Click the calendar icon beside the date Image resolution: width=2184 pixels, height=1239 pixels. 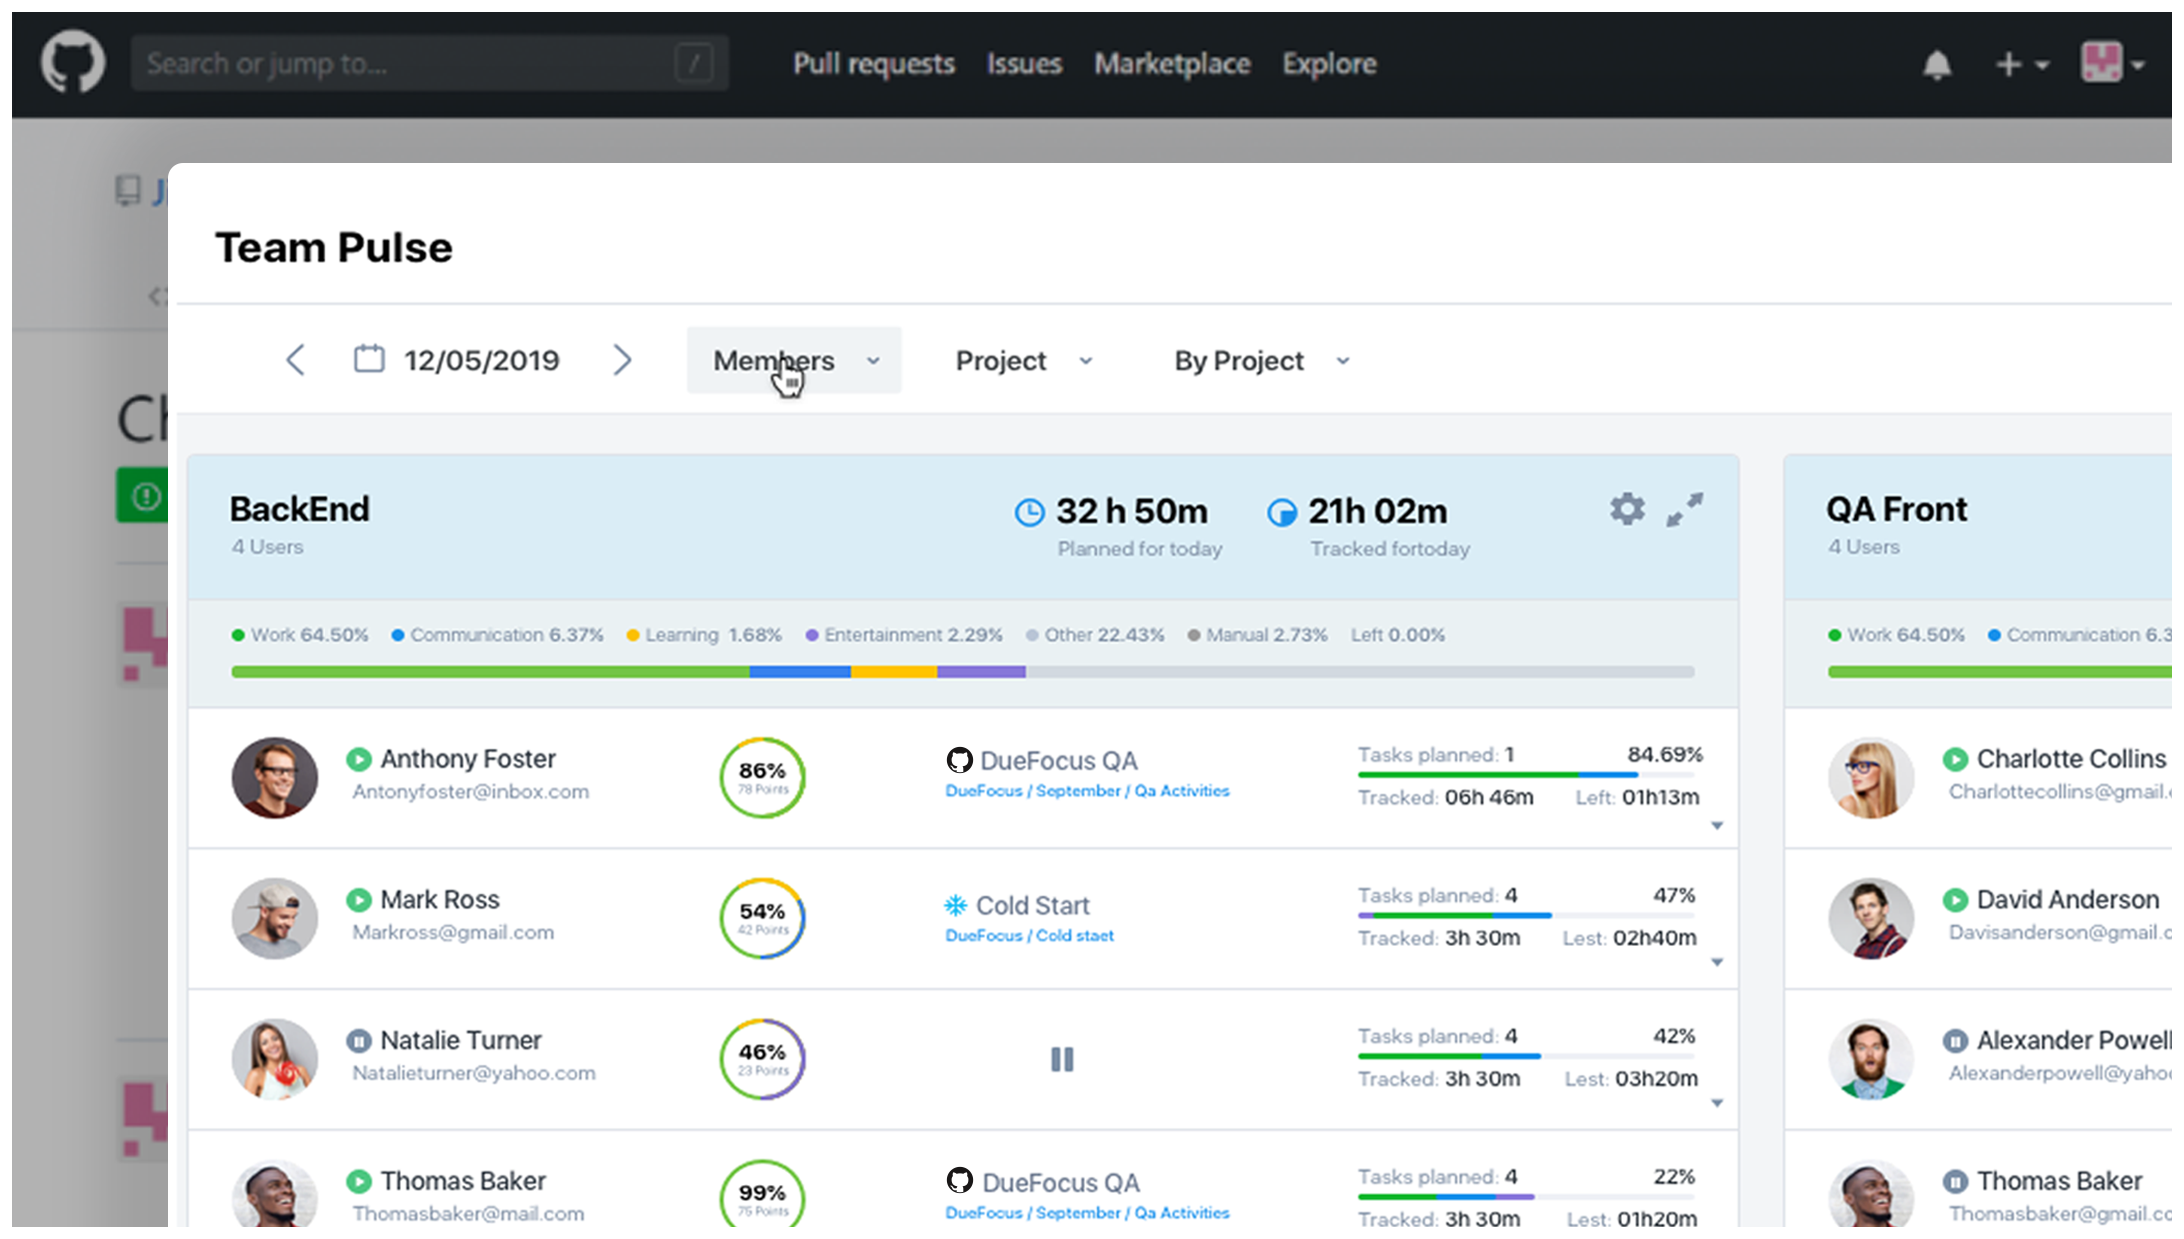click(369, 359)
